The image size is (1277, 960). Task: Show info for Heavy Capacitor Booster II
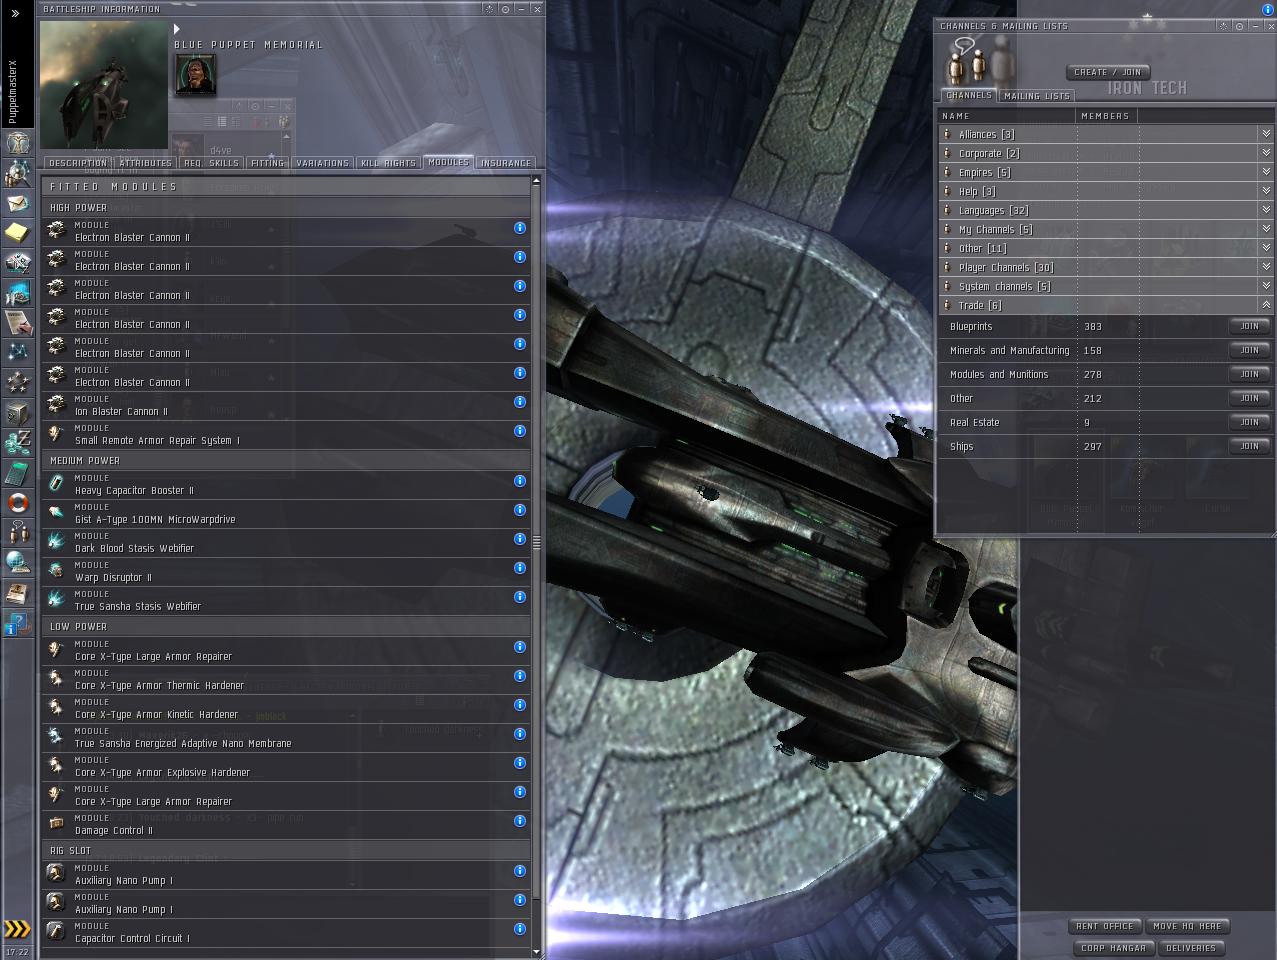[x=520, y=481]
